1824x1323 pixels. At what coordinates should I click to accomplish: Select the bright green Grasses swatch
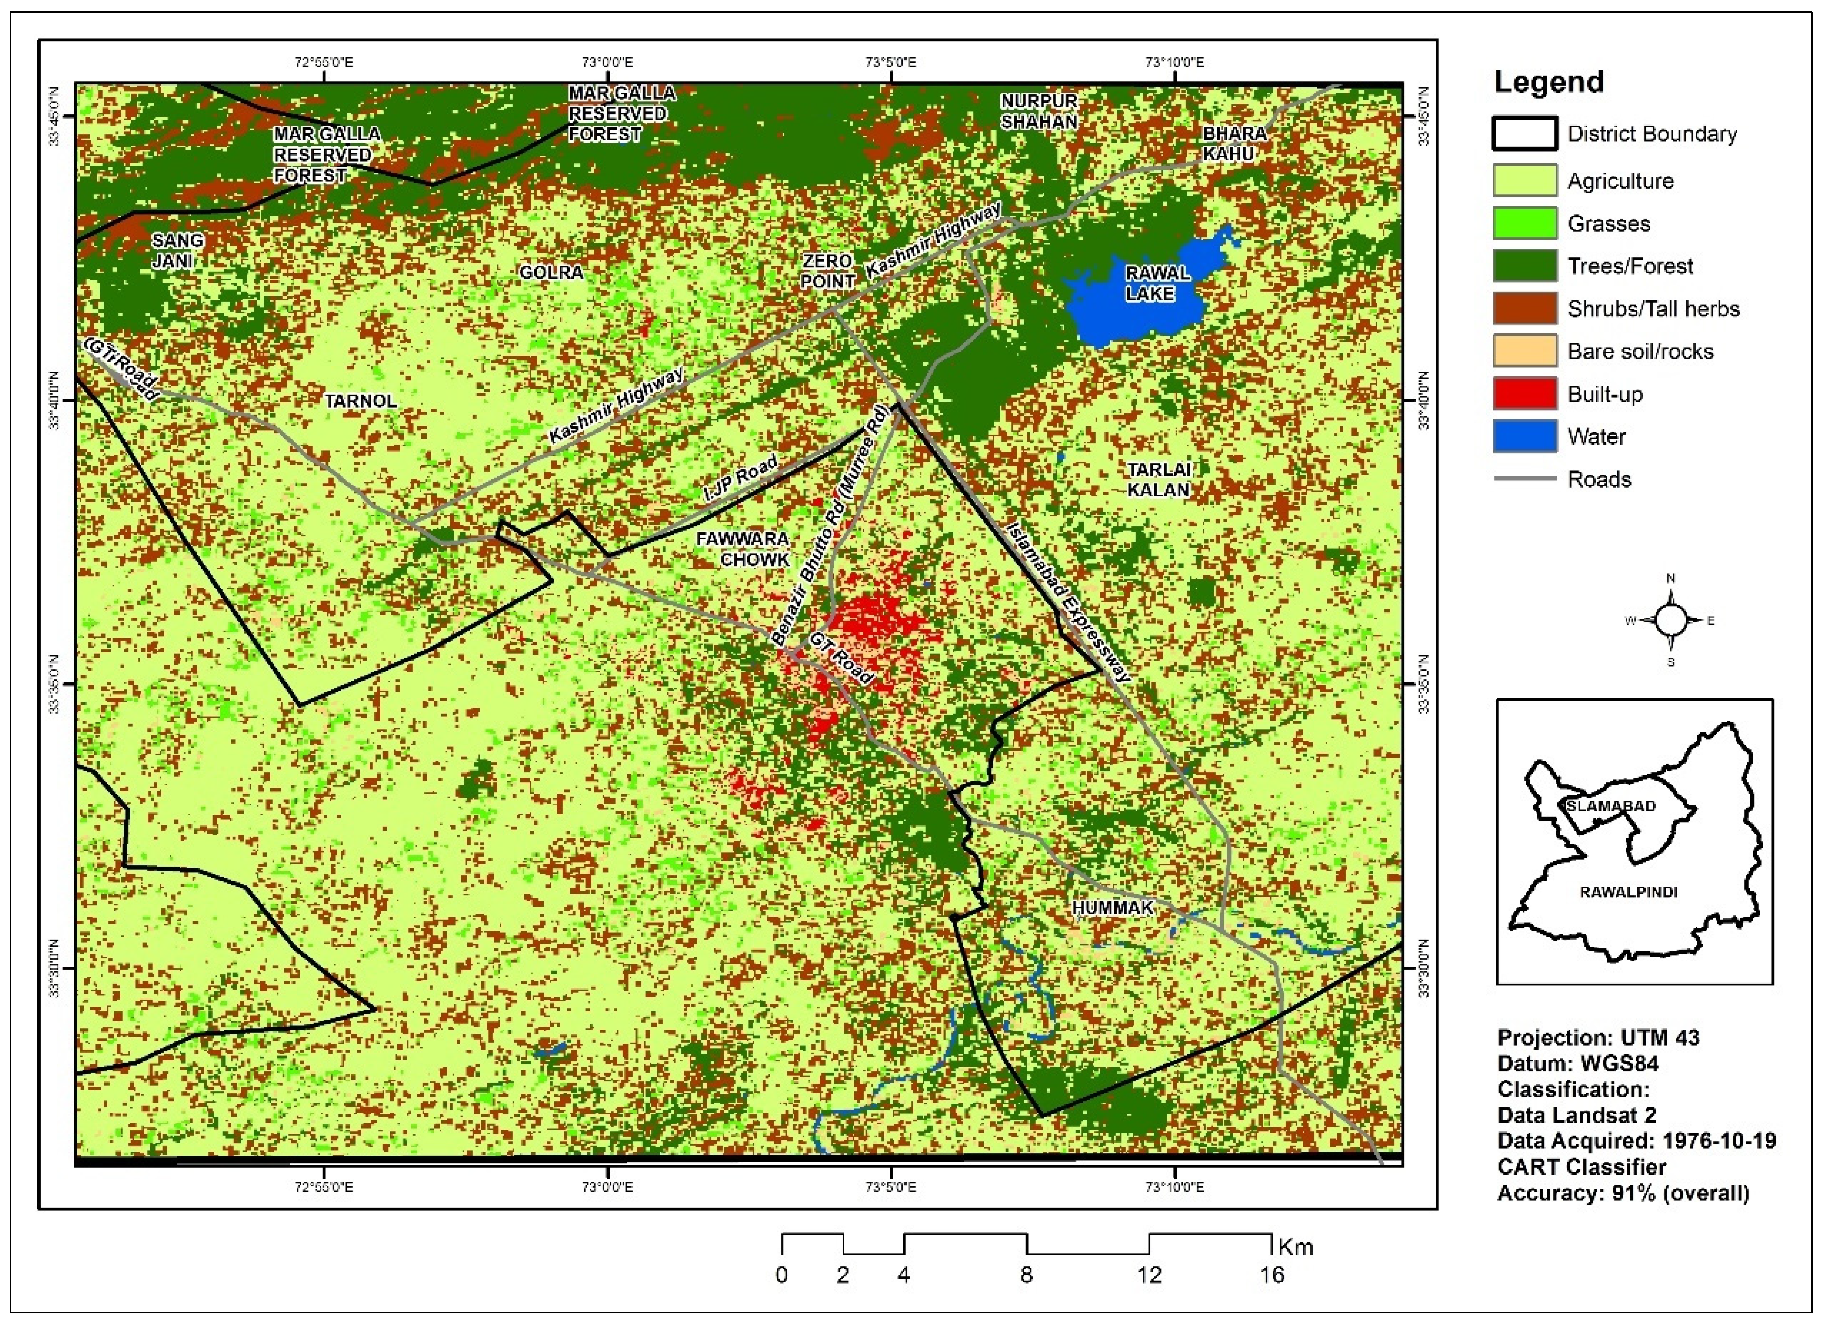point(1524,223)
